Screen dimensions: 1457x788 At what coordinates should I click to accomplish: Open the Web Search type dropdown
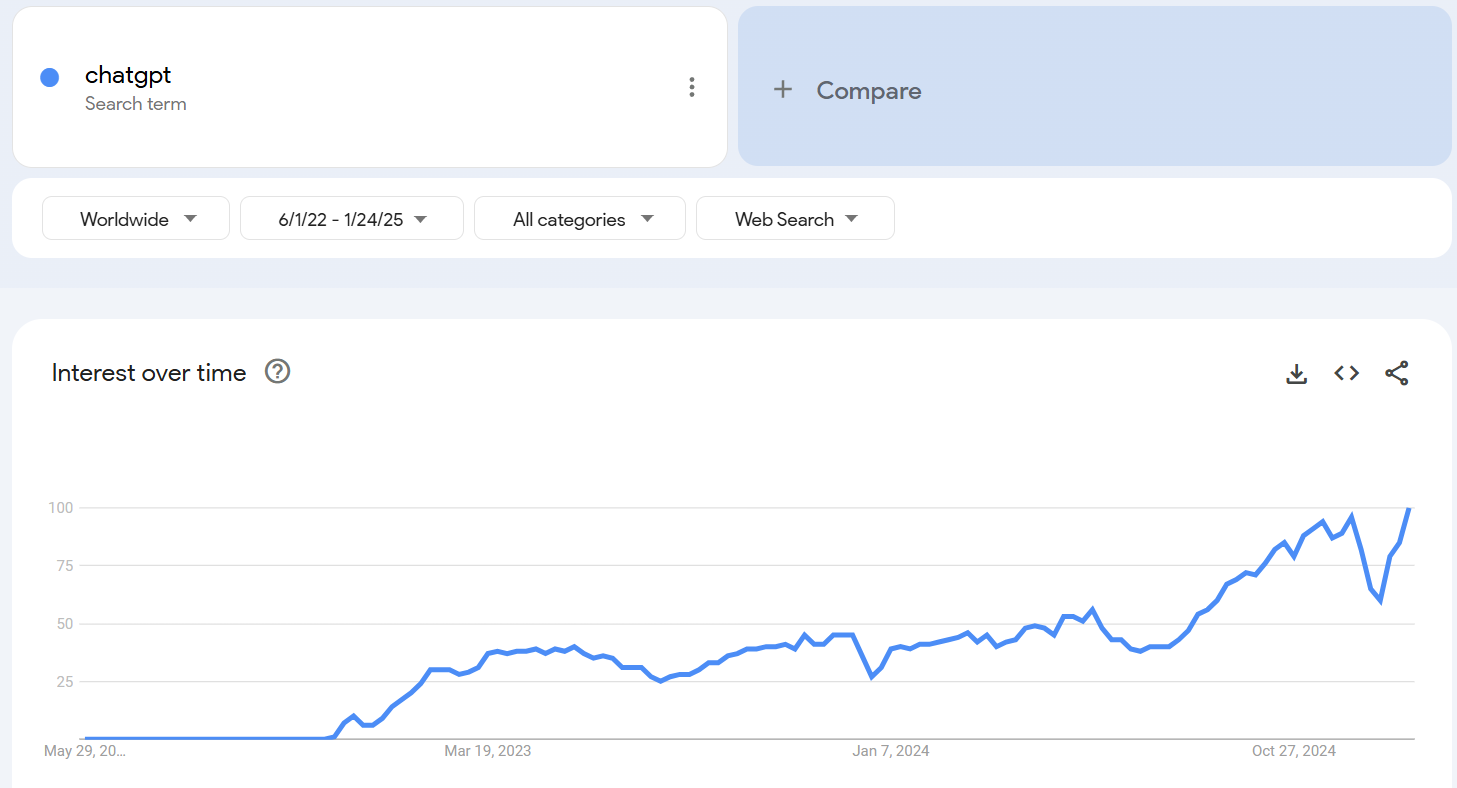coord(795,218)
